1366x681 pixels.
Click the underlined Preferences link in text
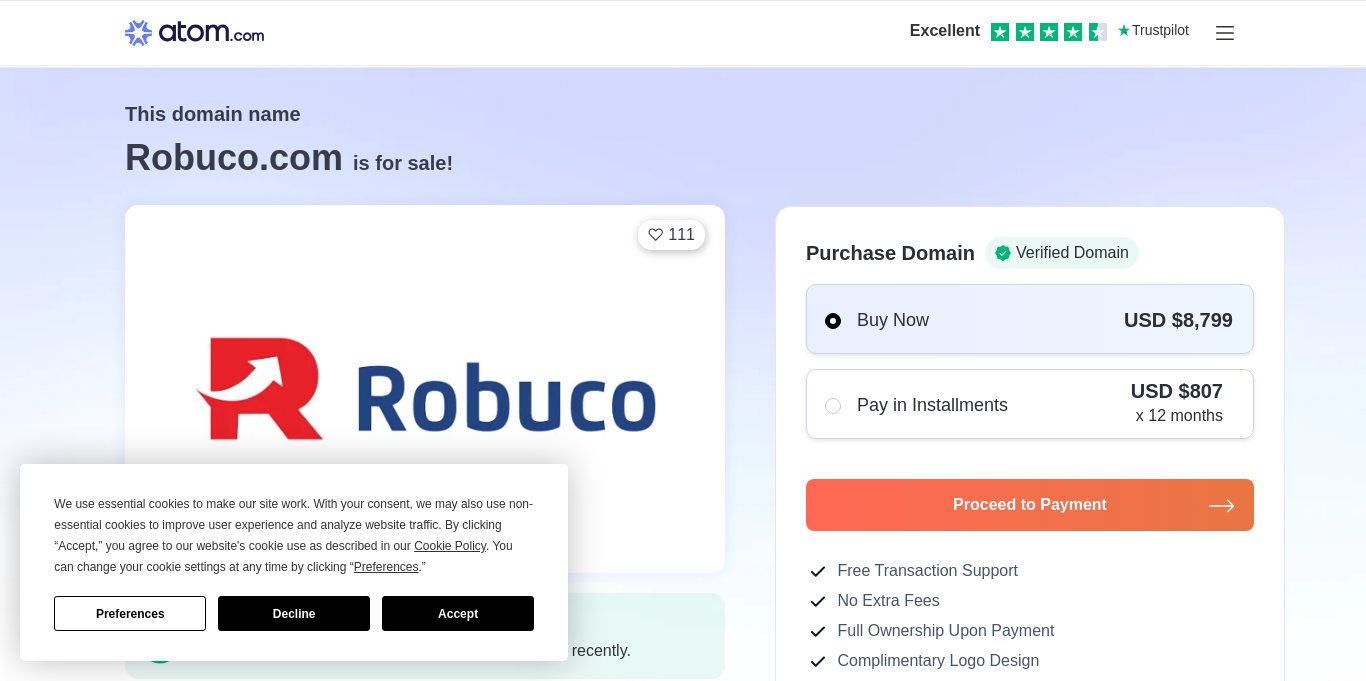tap(386, 567)
